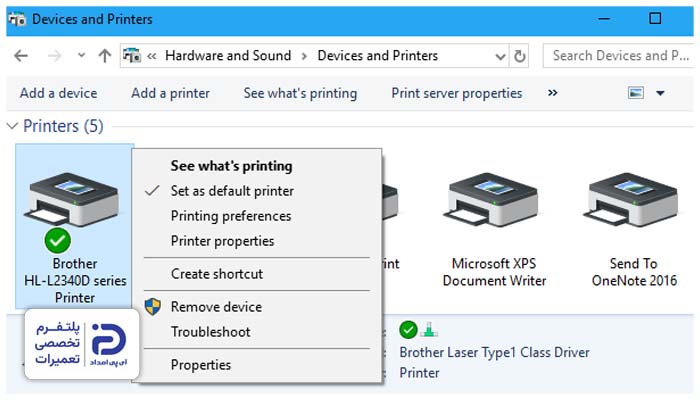Image resolution: width=700 pixels, height=400 pixels.
Task: Run Troubleshoot from context menu
Action: coord(211,332)
